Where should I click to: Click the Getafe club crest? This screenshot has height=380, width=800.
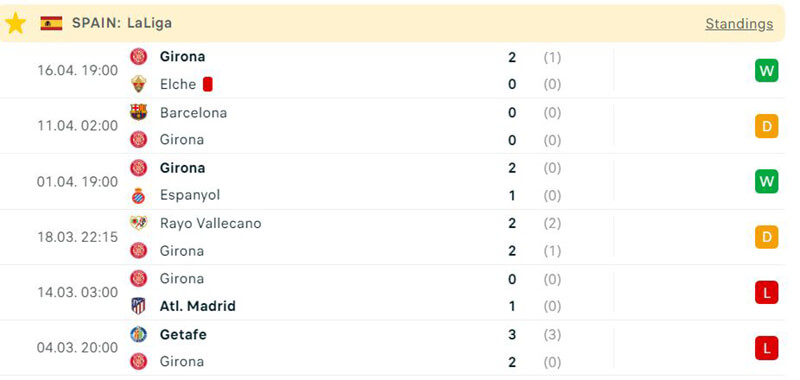138,335
